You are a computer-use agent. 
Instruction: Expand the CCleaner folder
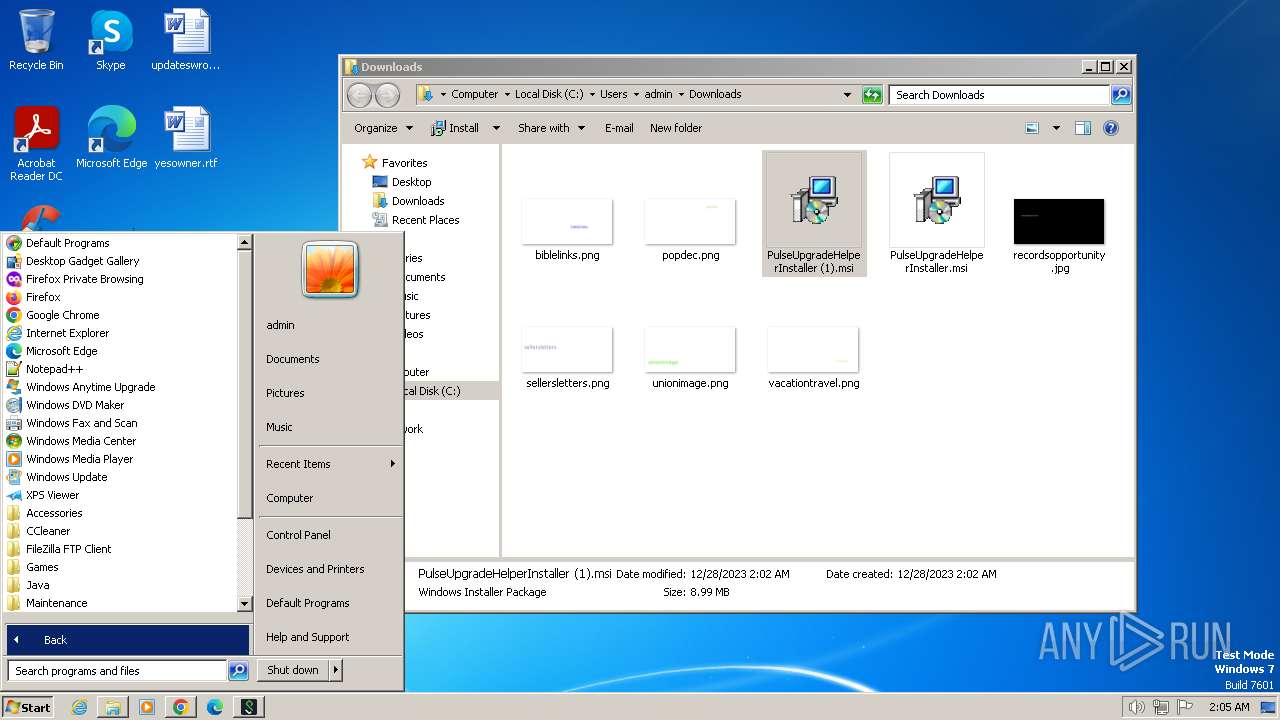click(48, 531)
